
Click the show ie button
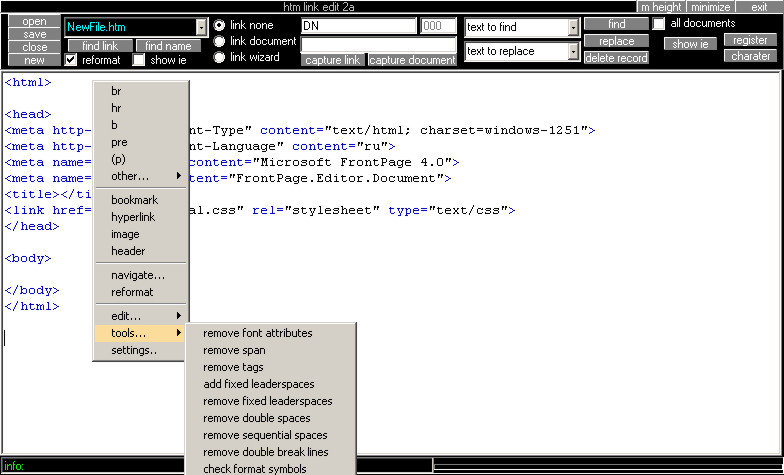pos(690,44)
